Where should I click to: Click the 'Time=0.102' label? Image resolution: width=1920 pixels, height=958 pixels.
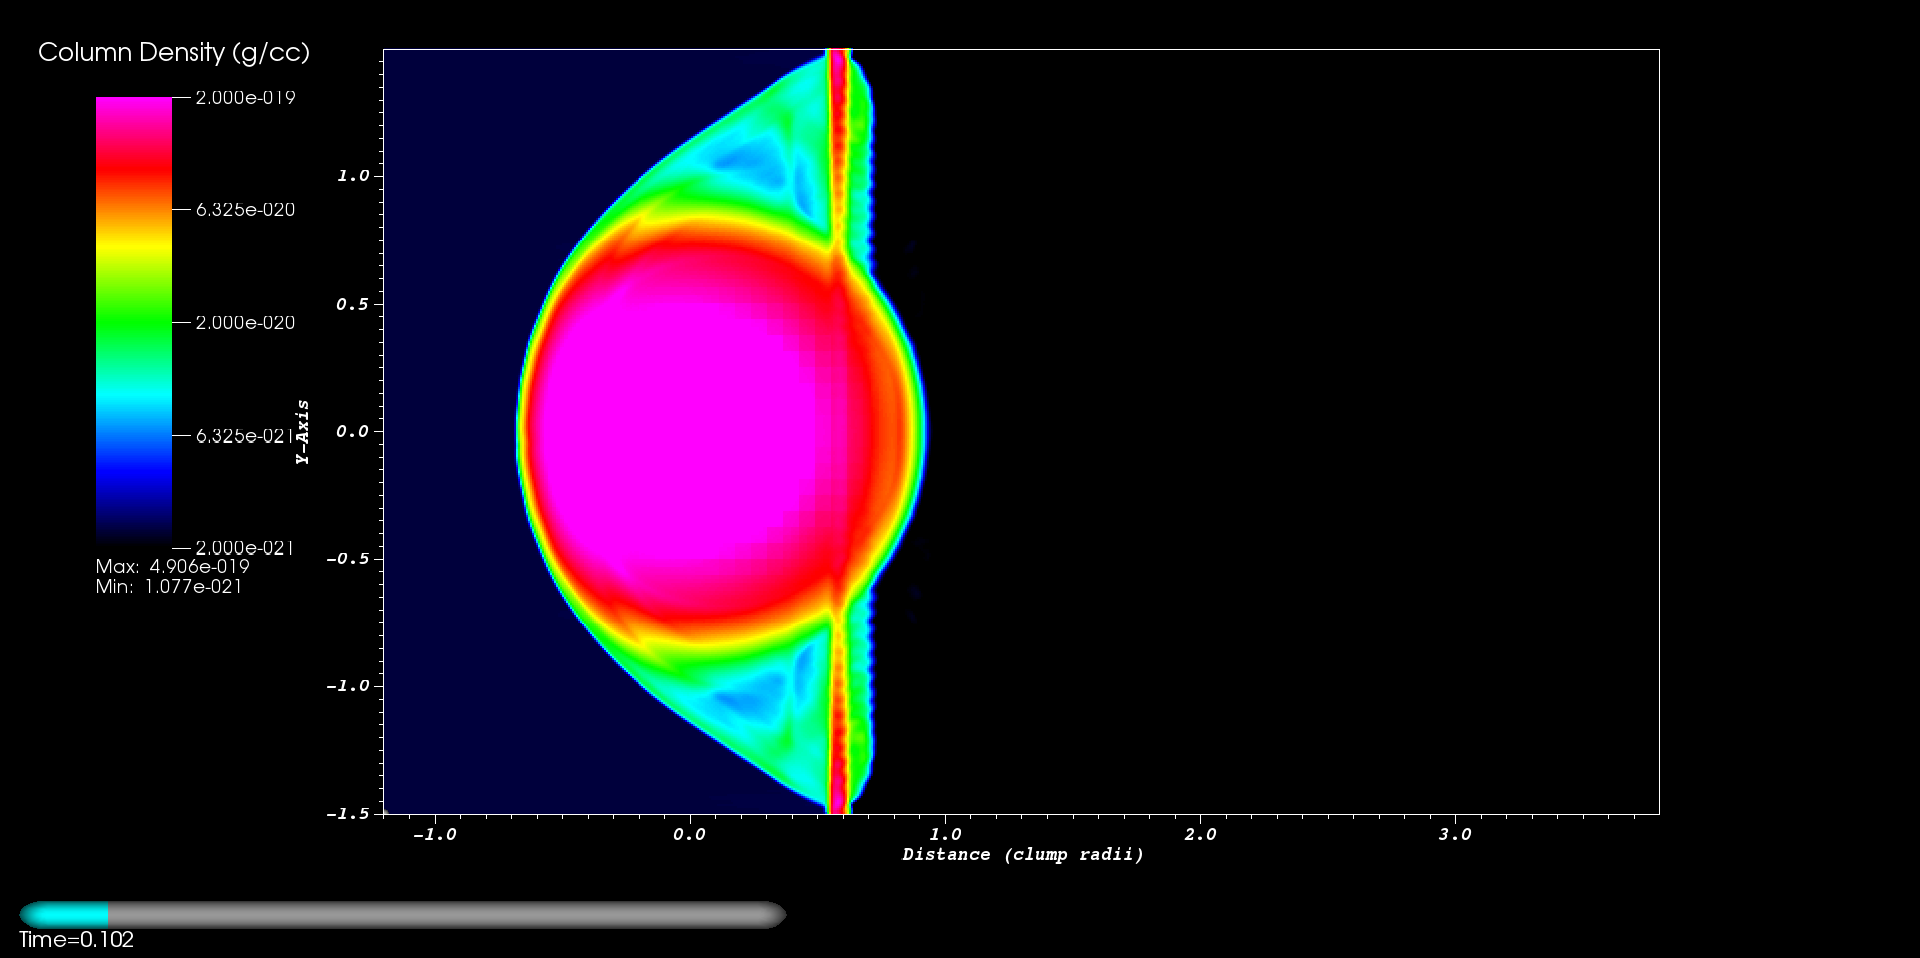(76, 940)
